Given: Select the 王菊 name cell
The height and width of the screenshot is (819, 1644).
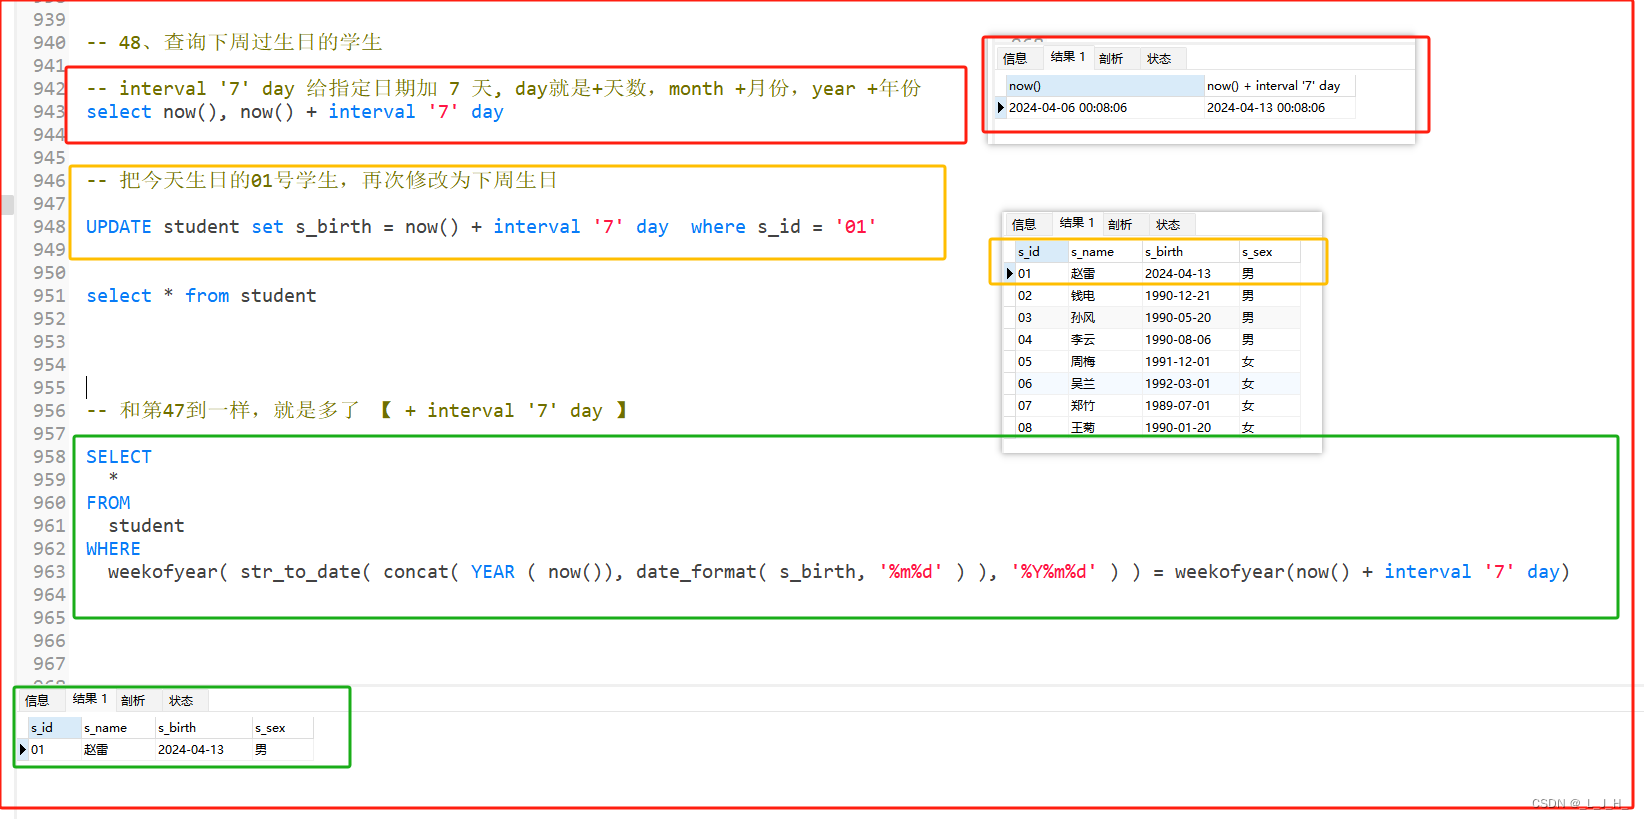Looking at the screenshot, I should [x=1105, y=428].
